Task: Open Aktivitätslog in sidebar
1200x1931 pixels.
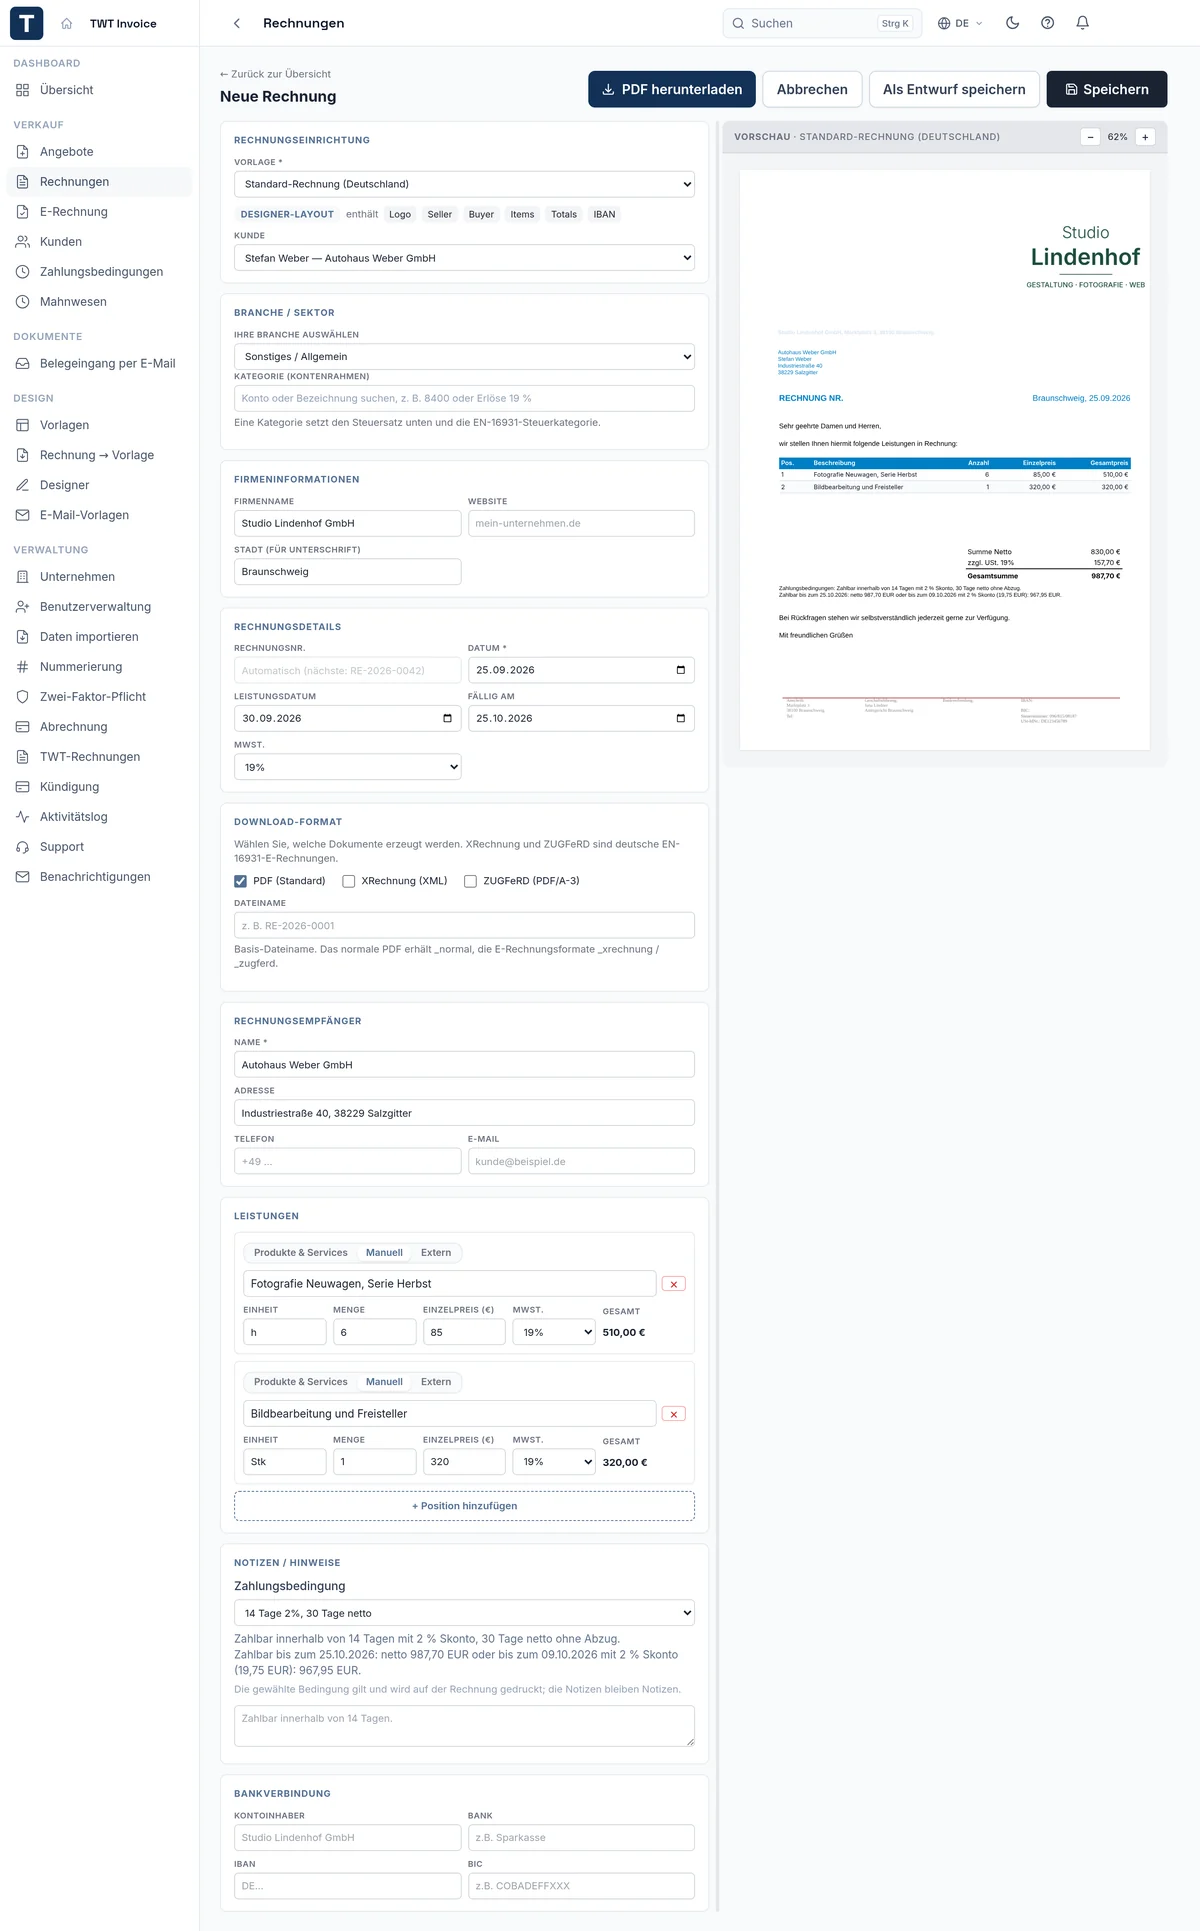Action: (x=100, y=817)
